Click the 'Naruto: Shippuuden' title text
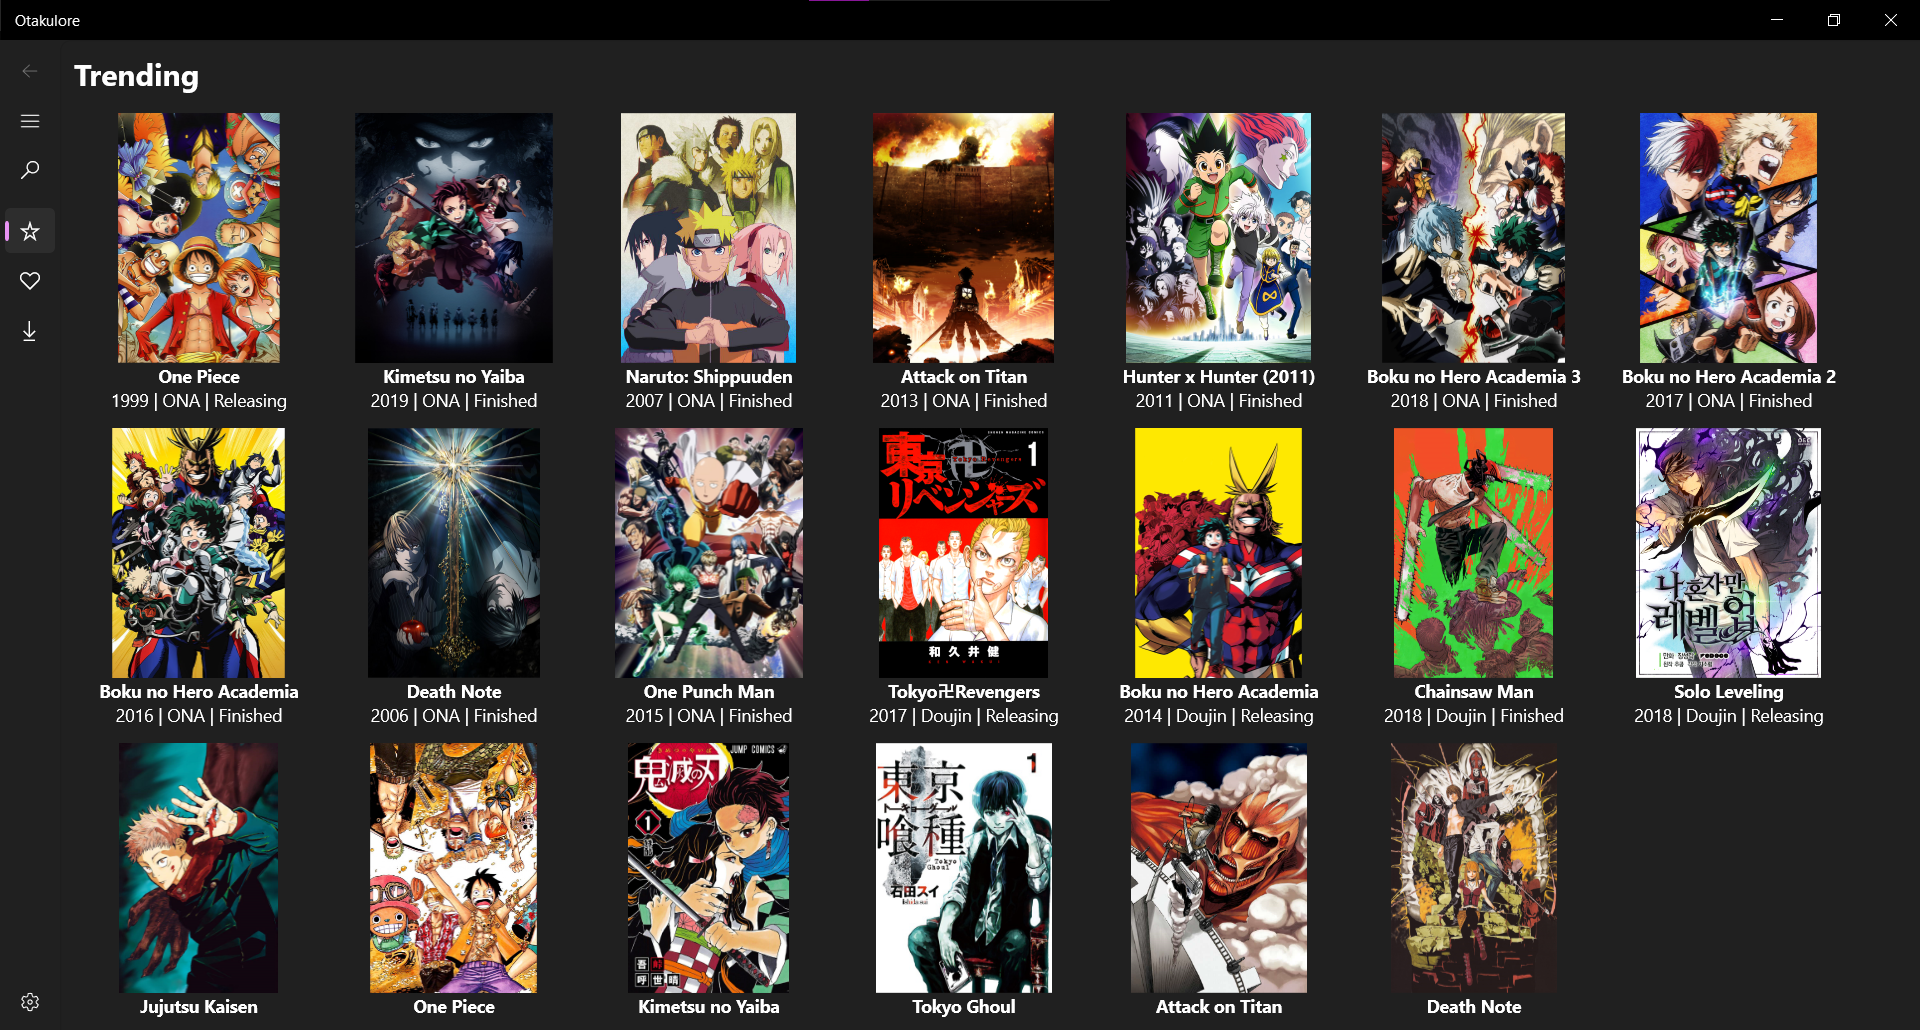The image size is (1920, 1030). pos(709,377)
